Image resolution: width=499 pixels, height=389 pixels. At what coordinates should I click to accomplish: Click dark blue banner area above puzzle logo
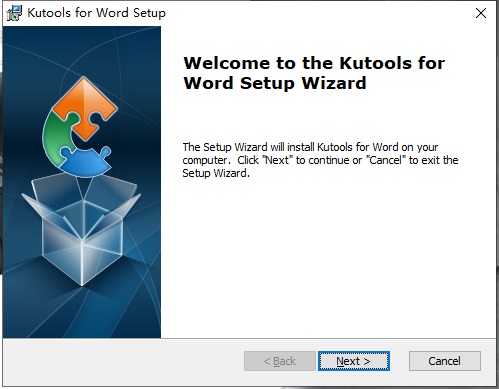pos(82,50)
